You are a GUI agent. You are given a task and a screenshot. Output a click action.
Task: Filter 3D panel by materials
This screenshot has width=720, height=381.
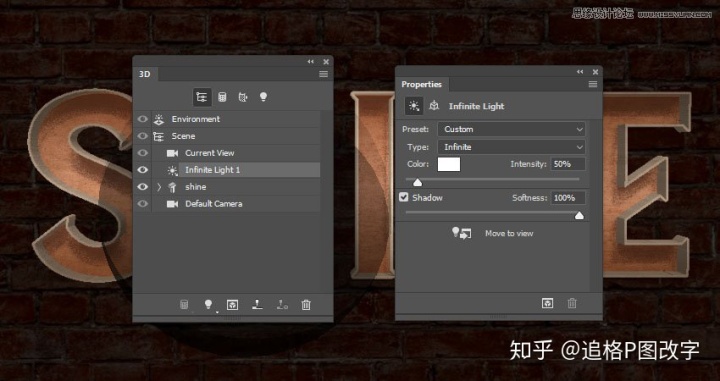[x=243, y=97]
